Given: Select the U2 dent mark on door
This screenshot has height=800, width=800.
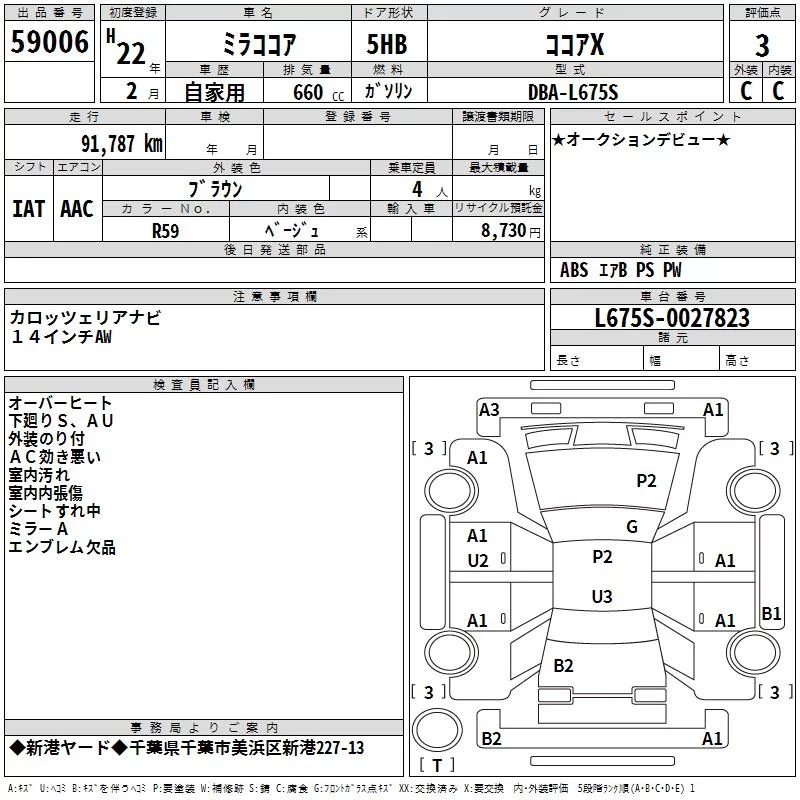Looking at the screenshot, I should [x=478, y=561].
